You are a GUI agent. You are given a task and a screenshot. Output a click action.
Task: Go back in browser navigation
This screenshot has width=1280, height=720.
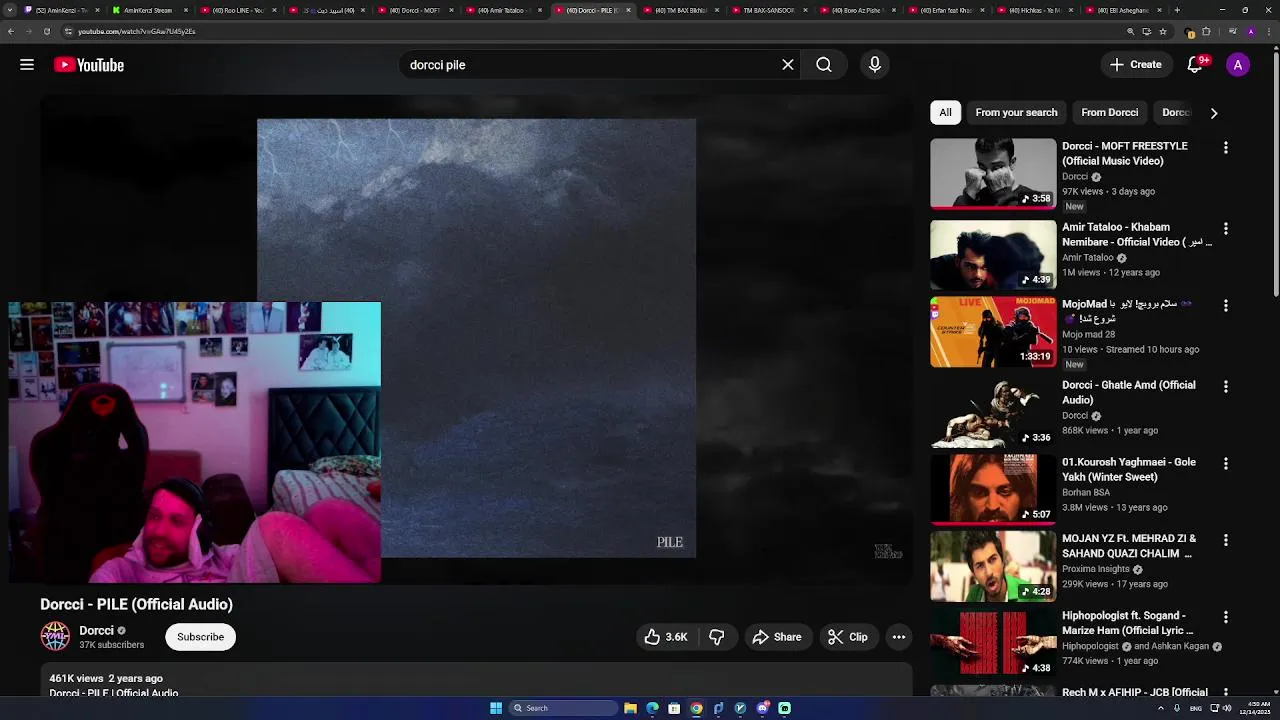10,31
